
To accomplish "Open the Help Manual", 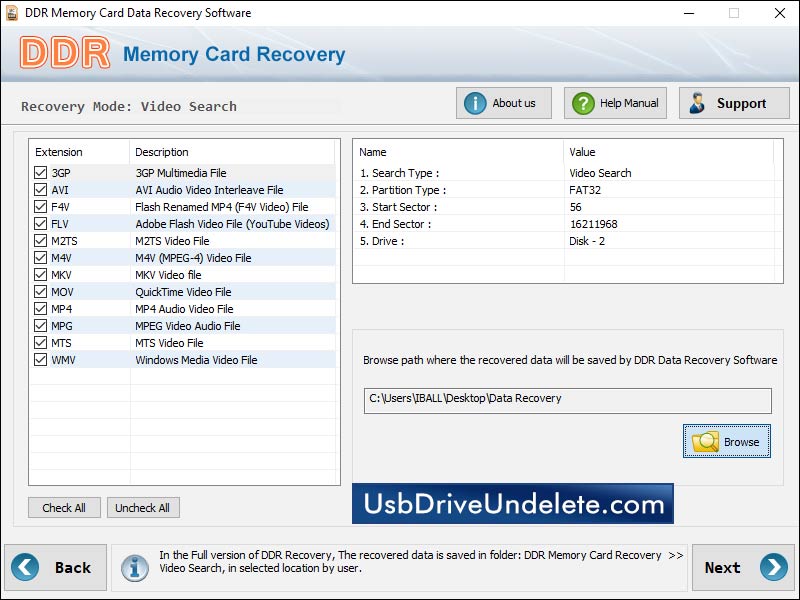I will [615, 103].
